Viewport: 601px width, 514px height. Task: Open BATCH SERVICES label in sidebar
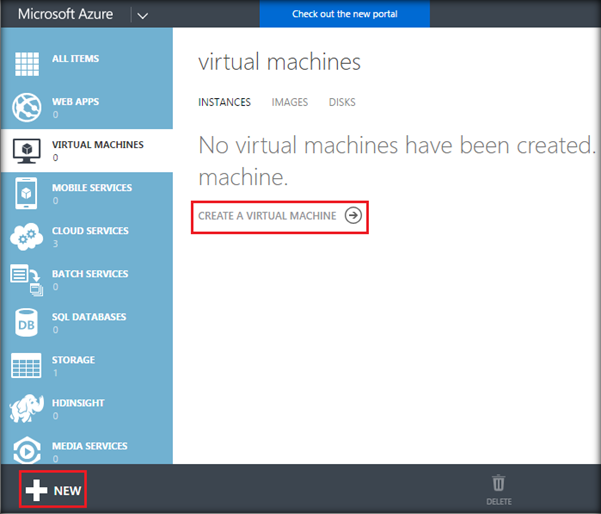pyautogui.click(x=90, y=274)
